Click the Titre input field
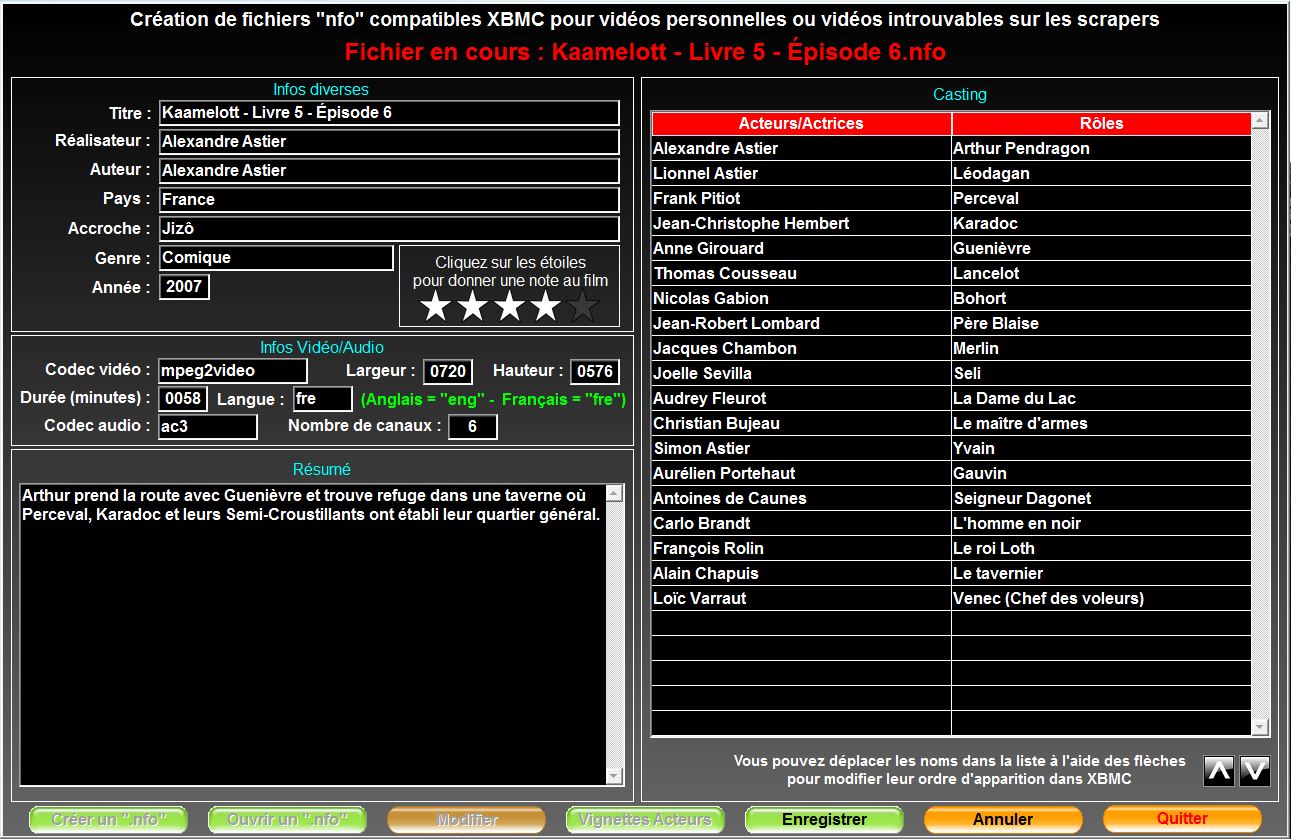Image resolution: width=1291 pixels, height=839 pixels. click(x=388, y=113)
